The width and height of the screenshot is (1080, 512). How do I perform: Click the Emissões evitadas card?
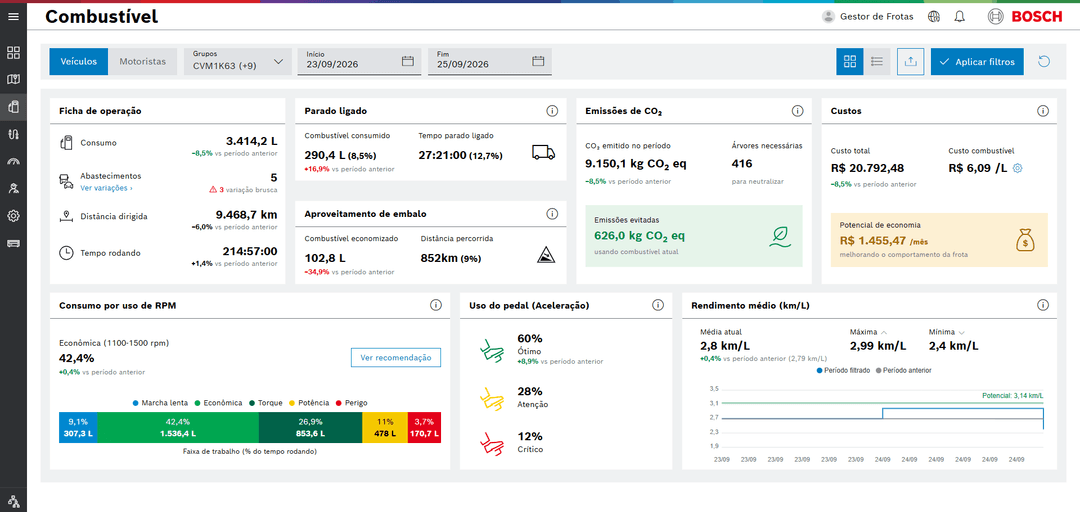(694, 236)
